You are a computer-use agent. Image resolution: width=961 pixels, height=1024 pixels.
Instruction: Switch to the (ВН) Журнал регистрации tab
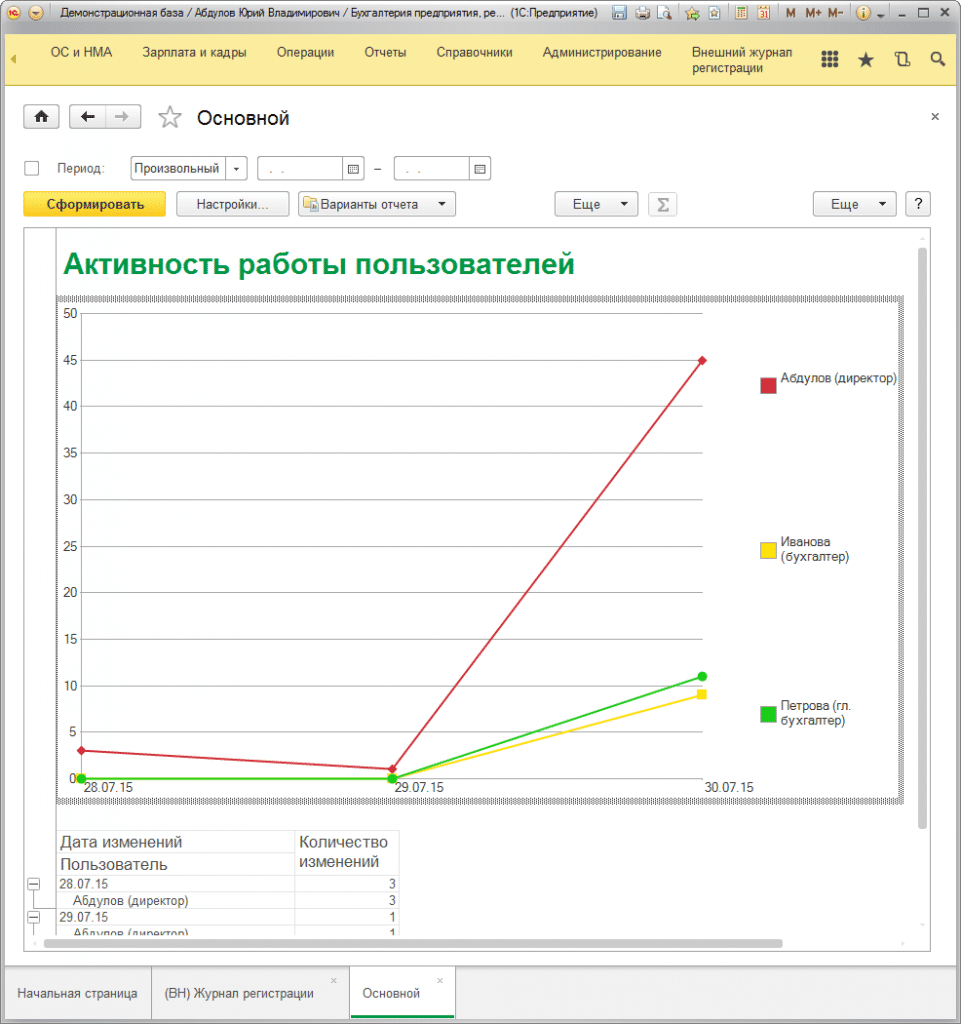[x=239, y=993]
